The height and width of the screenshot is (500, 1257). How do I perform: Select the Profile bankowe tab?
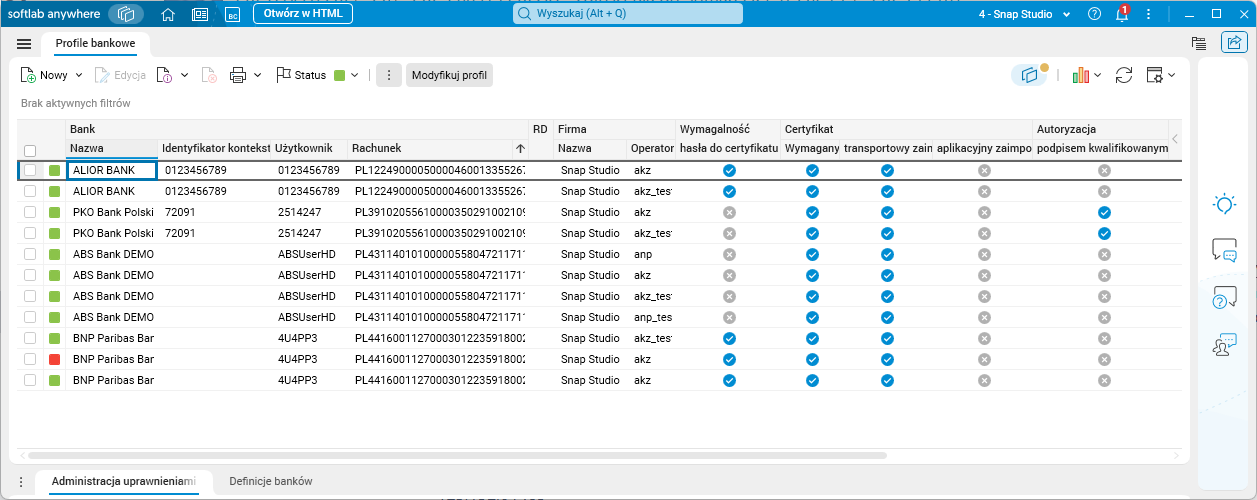tap(95, 44)
